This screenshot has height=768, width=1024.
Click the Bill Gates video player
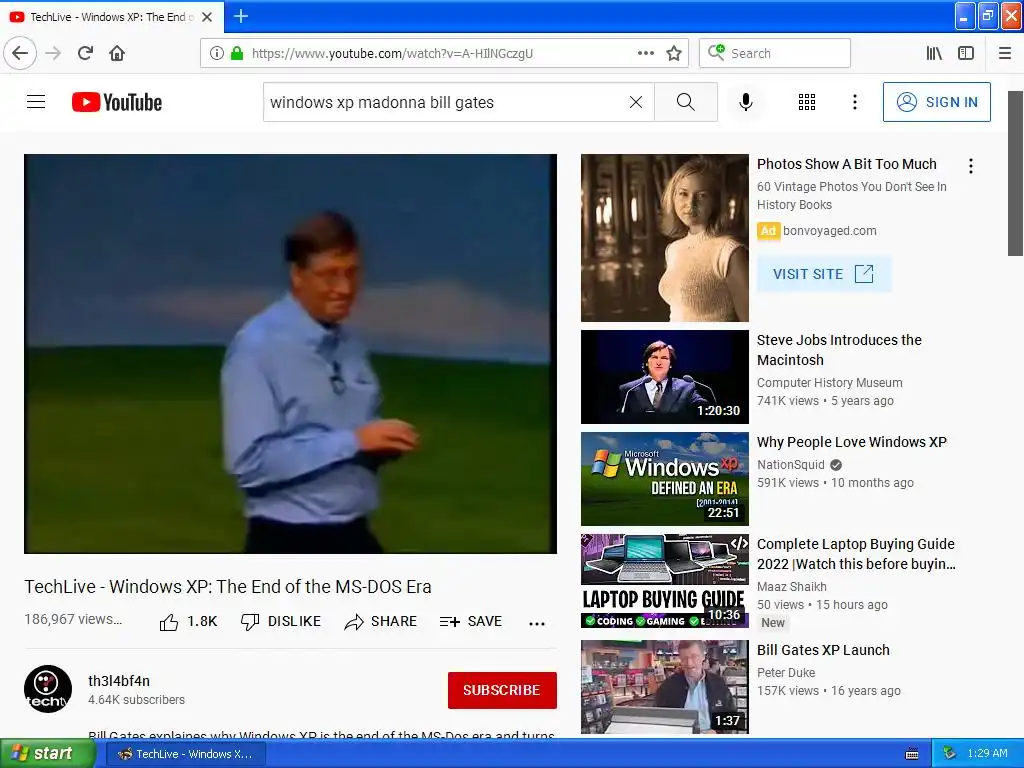coord(291,354)
